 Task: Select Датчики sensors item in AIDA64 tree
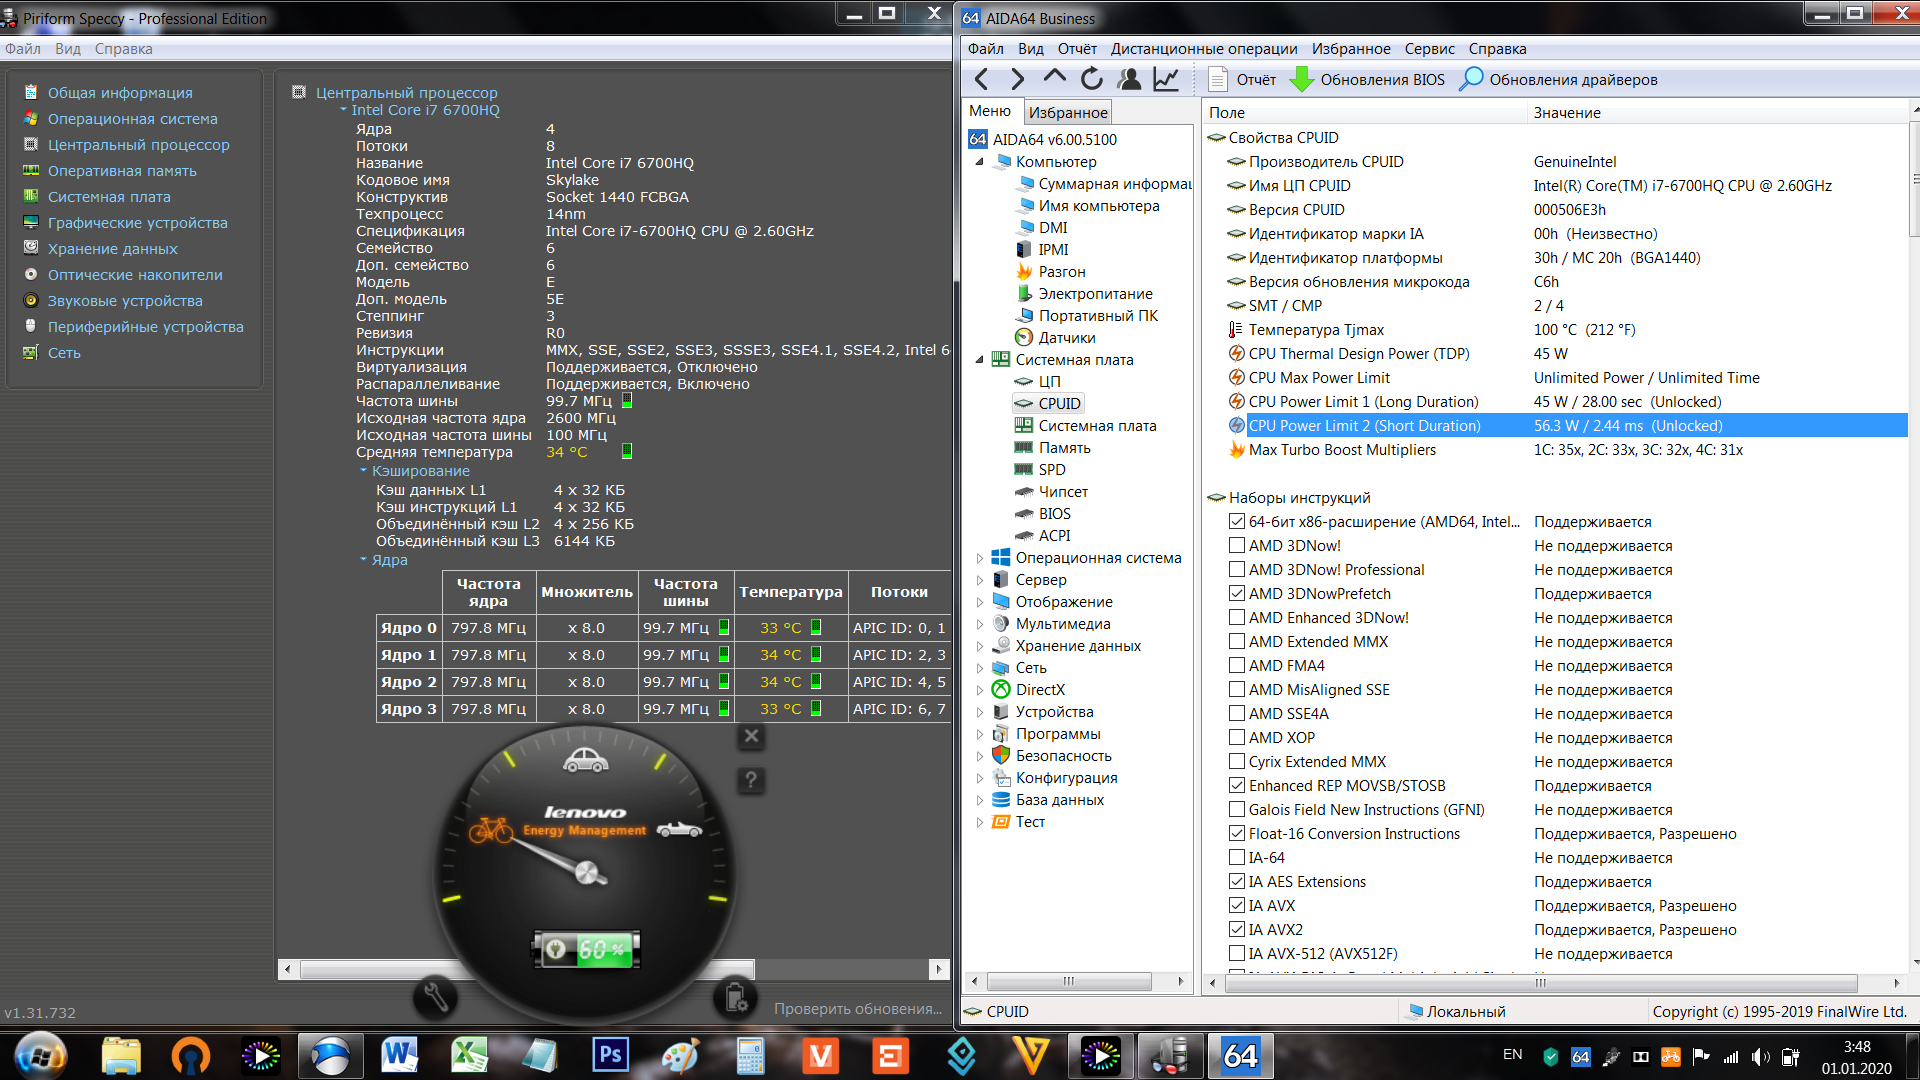tap(1066, 338)
